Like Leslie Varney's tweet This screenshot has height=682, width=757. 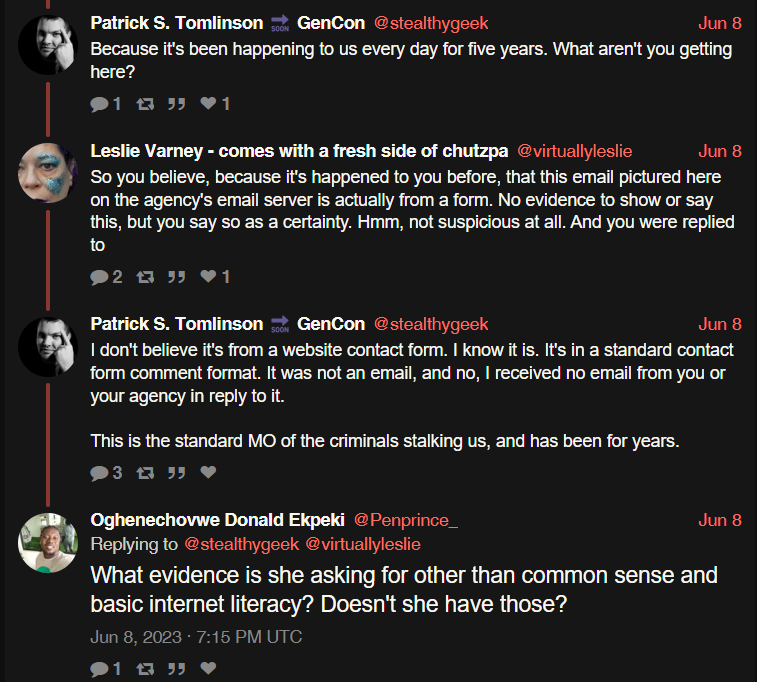[215, 277]
